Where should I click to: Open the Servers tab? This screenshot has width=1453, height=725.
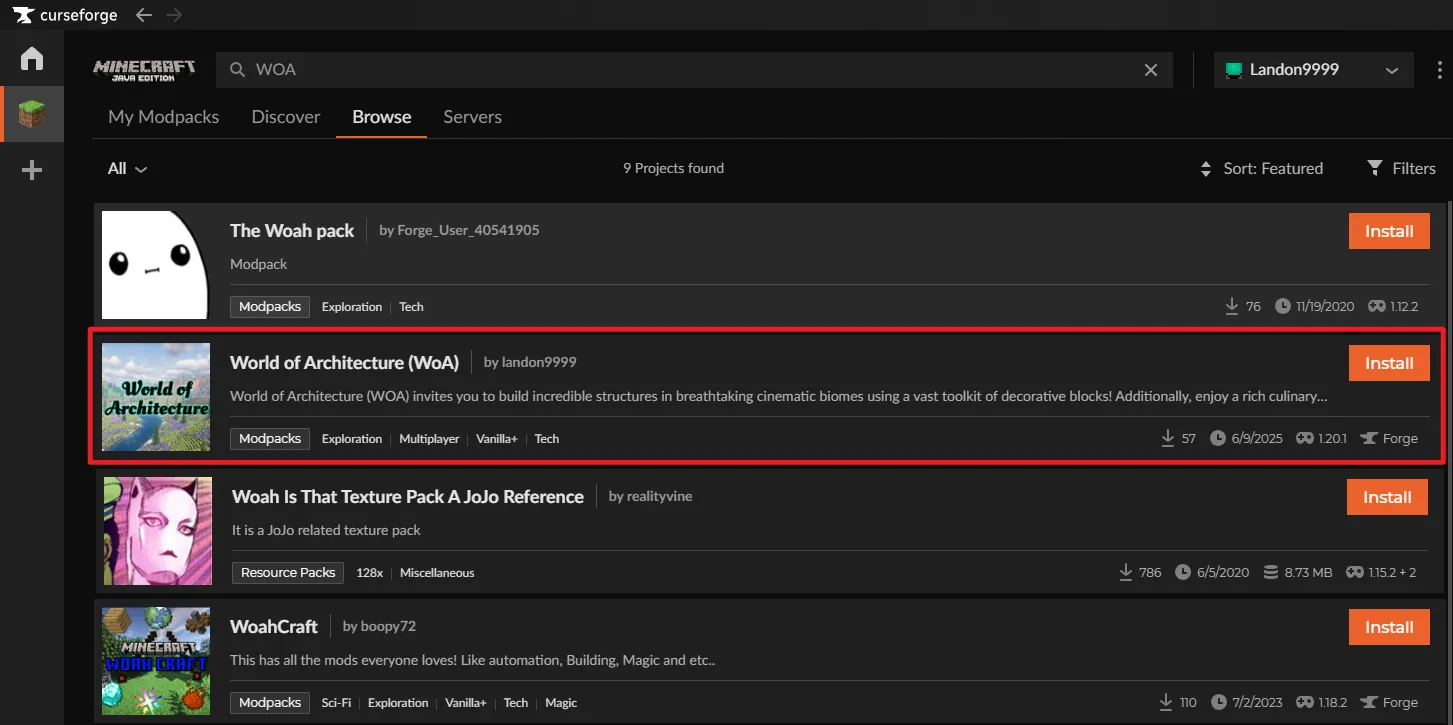pyautogui.click(x=473, y=117)
